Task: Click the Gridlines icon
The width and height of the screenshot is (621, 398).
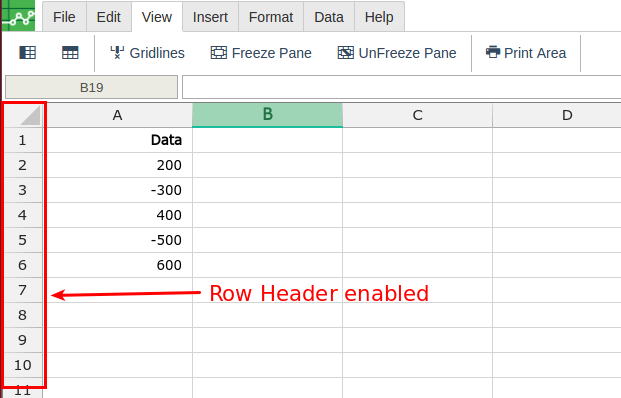Action: (x=117, y=52)
